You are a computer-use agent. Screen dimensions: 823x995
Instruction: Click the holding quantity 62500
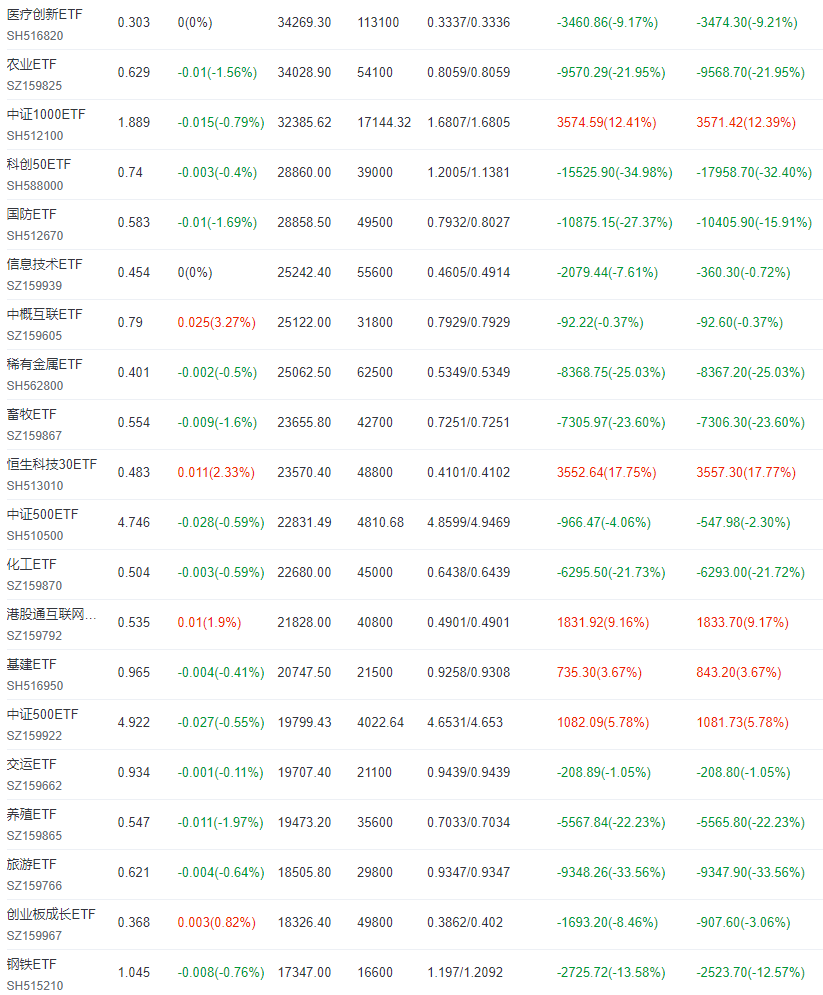(374, 372)
